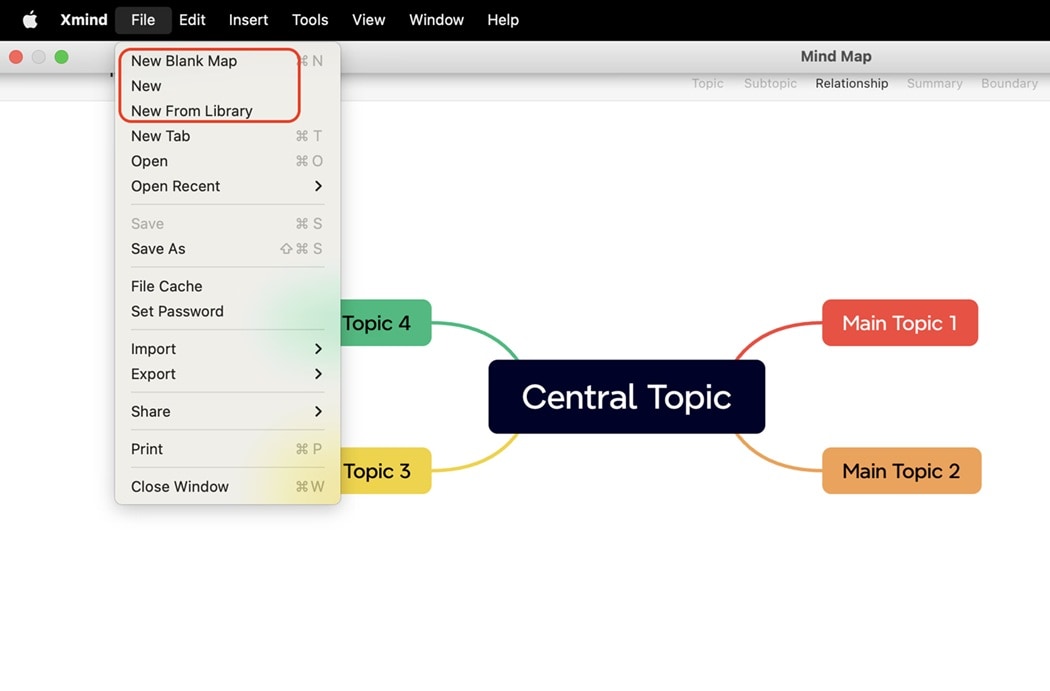Open the Help menu
The width and height of the screenshot is (1050, 691).
click(503, 20)
